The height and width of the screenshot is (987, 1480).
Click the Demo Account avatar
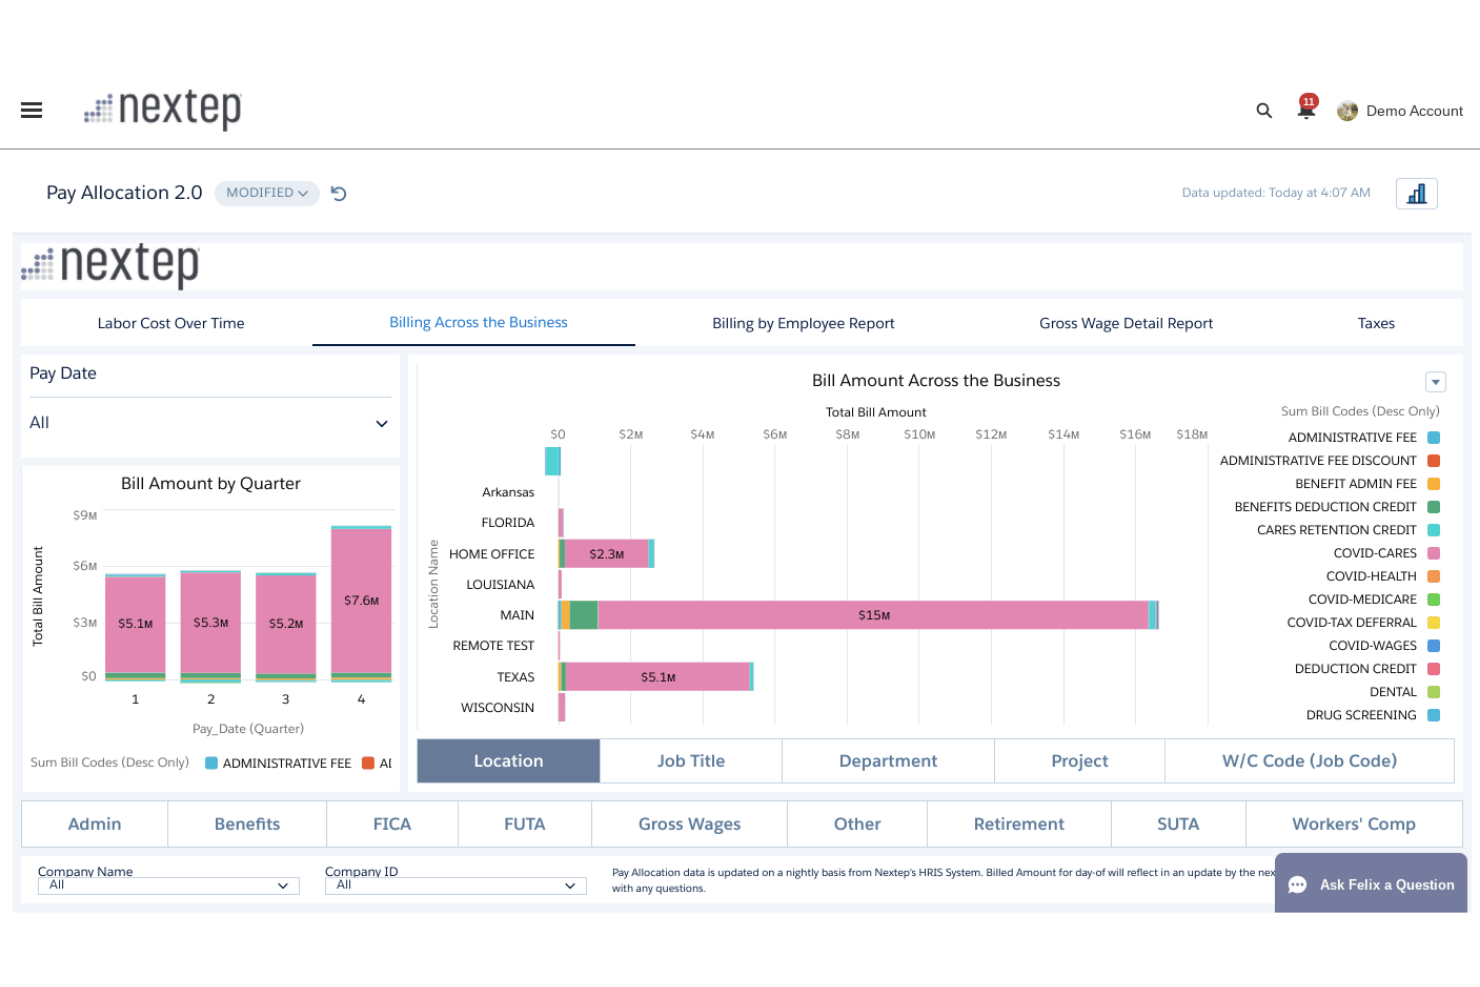coord(1347,111)
